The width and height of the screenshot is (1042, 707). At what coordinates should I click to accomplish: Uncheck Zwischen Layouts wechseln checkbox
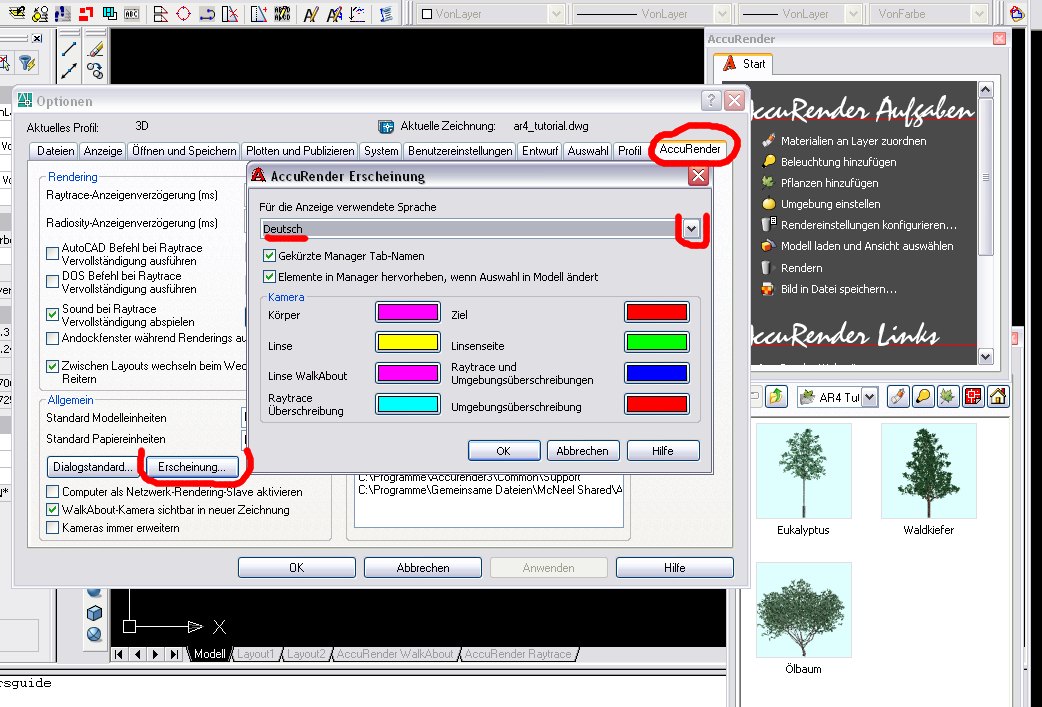coord(52,366)
